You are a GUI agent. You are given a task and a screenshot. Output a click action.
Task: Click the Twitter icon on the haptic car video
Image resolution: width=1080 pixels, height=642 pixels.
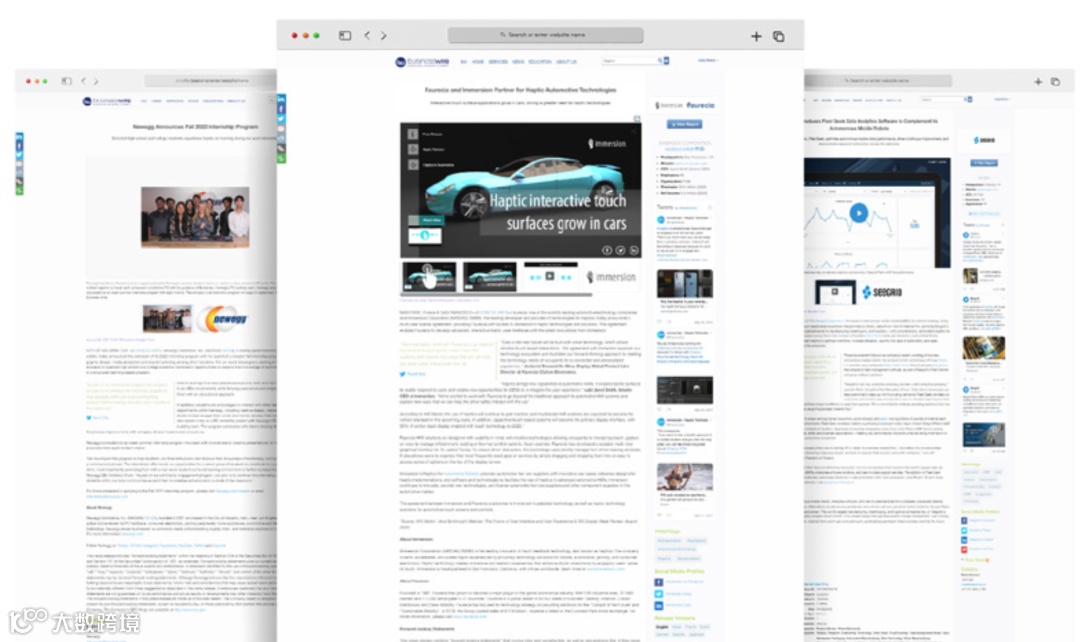pyautogui.click(x=621, y=250)
